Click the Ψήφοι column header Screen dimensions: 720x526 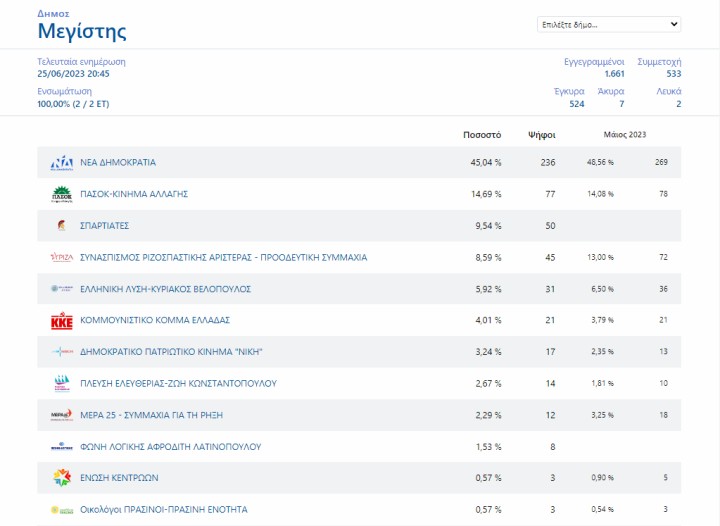pos(541,134)
